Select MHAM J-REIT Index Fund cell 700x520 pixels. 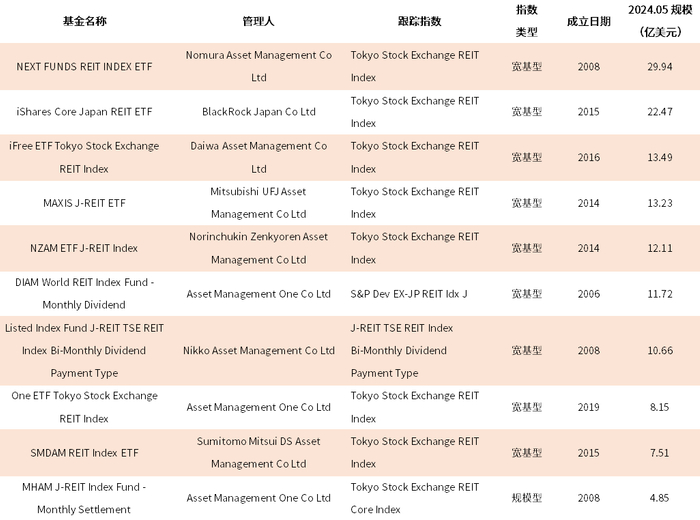(x=84, y=498)
